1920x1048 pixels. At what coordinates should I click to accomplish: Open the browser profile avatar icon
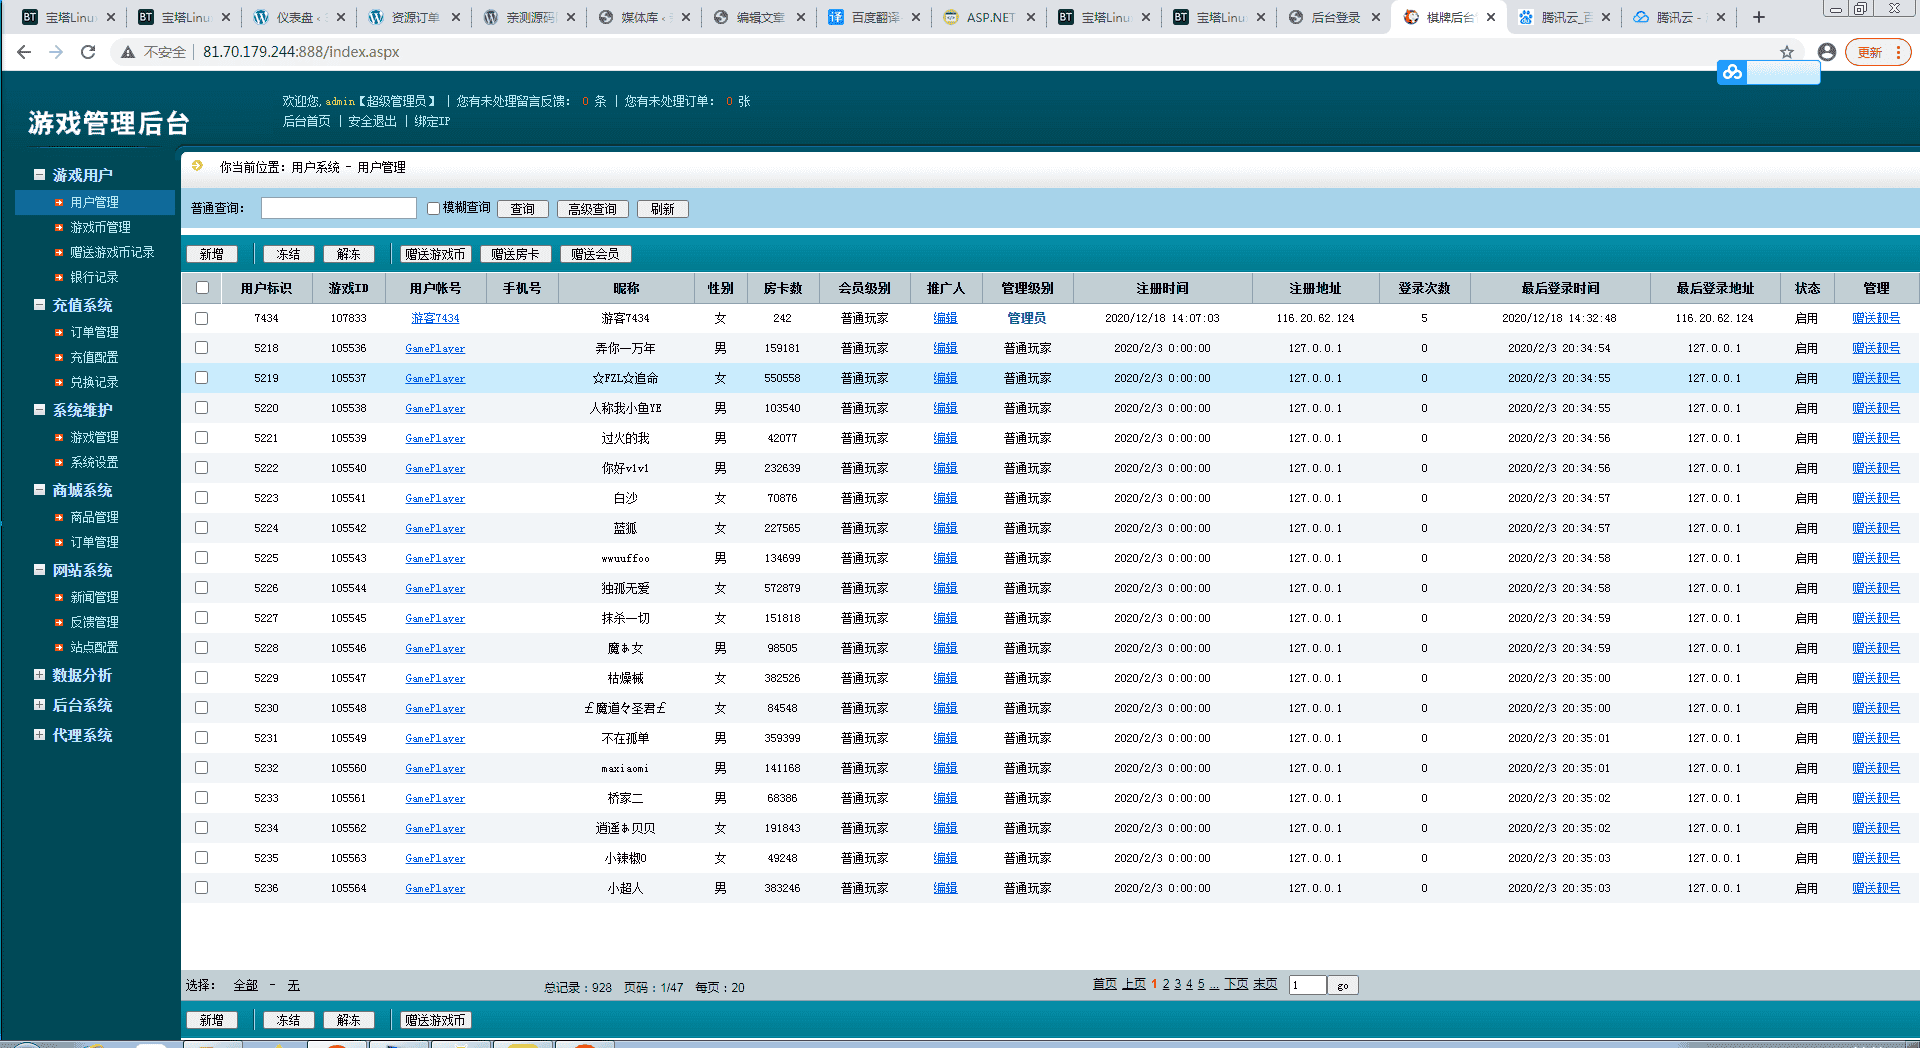(x=1827, y=52)
